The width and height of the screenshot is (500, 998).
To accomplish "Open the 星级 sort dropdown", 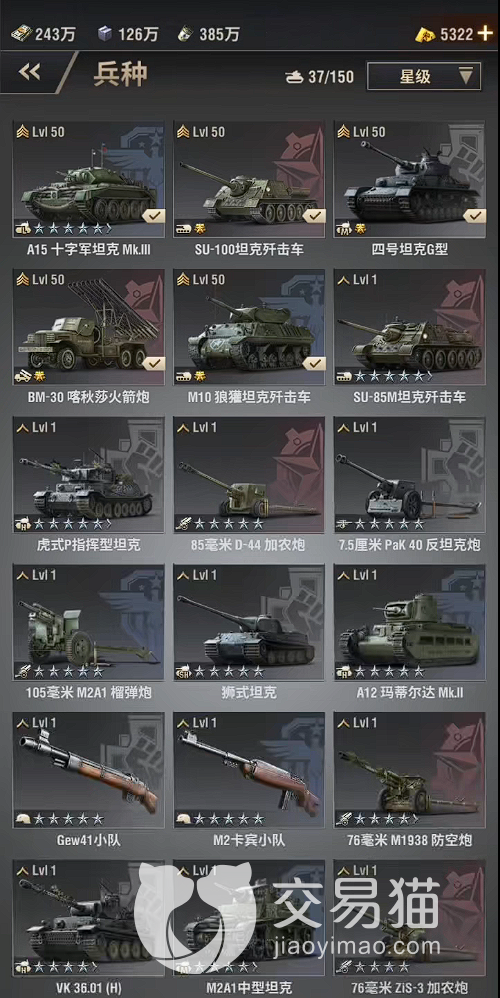I will point(424,76).
